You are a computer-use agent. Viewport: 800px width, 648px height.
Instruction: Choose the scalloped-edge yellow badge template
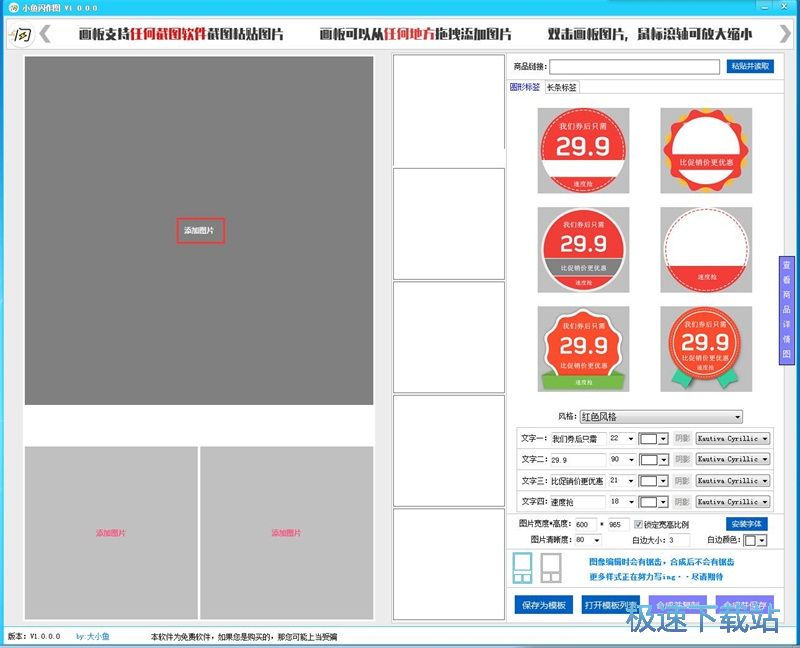pos(706,151)
